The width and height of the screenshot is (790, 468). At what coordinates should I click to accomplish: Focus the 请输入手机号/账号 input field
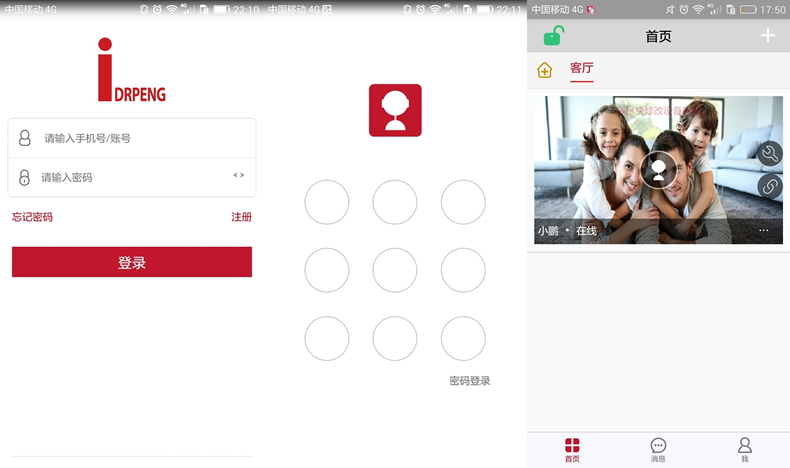[x=140, y=138]
